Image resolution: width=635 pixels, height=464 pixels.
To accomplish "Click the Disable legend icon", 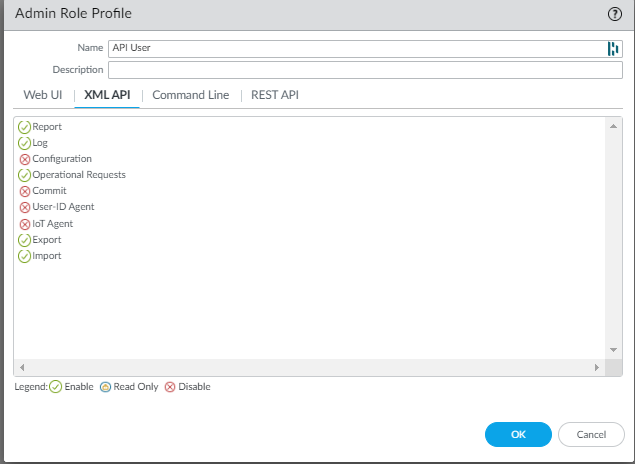I will click(x=170, y=387).
